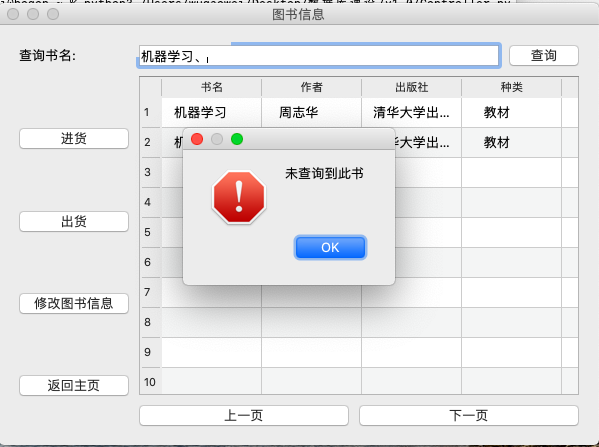Click the table's top-left corner select-all cell
This screenshot has height=447, width=599.
point(151,87)
